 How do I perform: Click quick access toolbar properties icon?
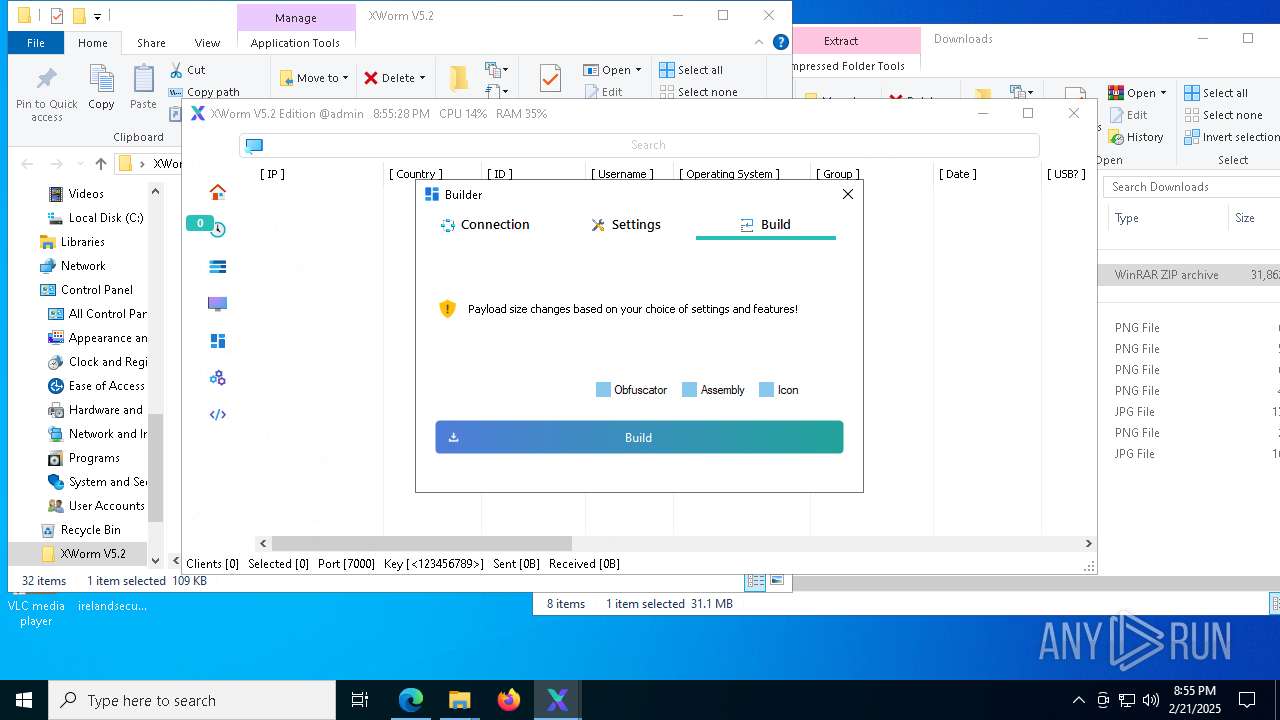(x=56, y=16)
